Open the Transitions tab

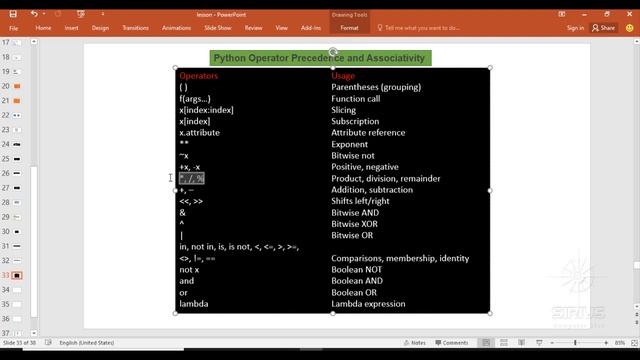pyautogui.click(x=136, y=28)
